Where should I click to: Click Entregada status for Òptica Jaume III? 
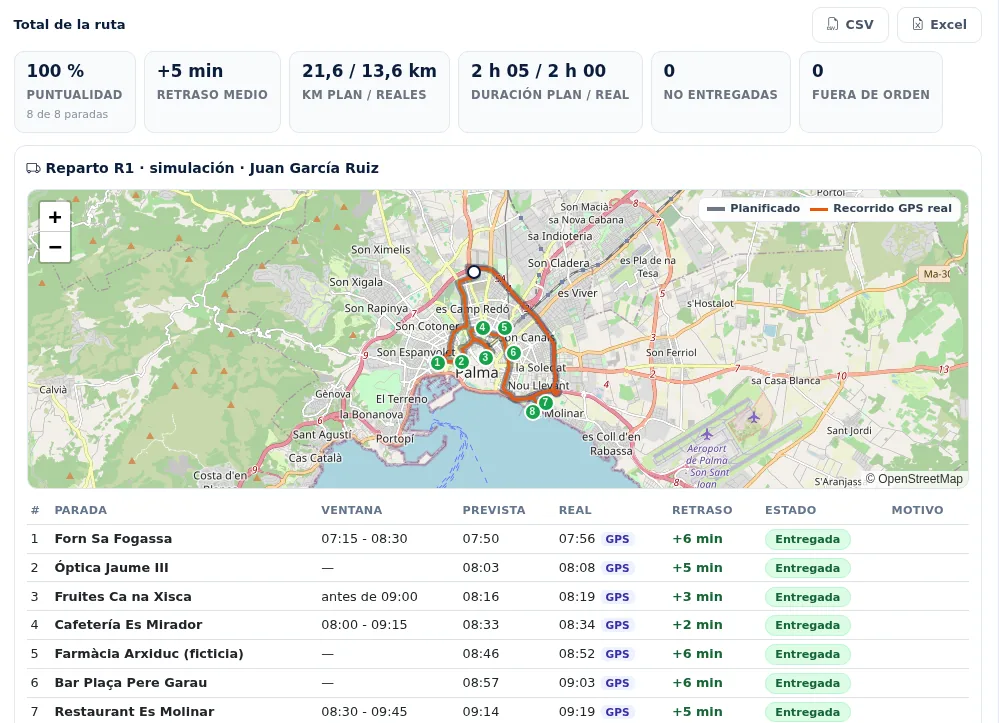pos(807,568)
